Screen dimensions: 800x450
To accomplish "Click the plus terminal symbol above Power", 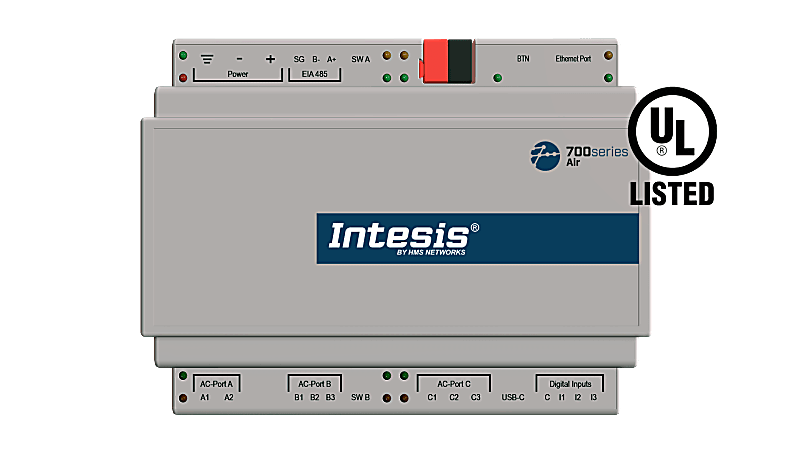I will click(x=270, y=59).
